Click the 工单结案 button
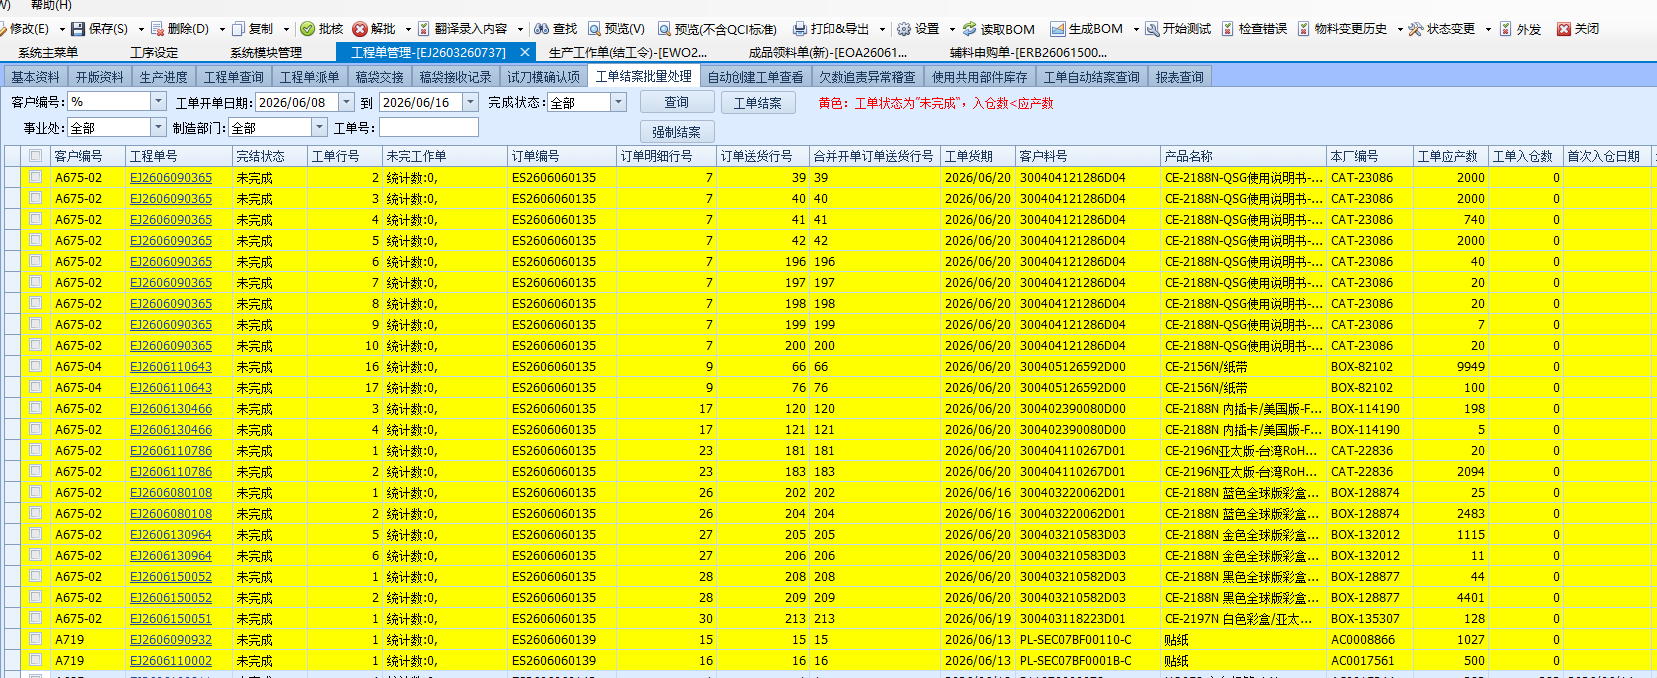 pos(758,103)
